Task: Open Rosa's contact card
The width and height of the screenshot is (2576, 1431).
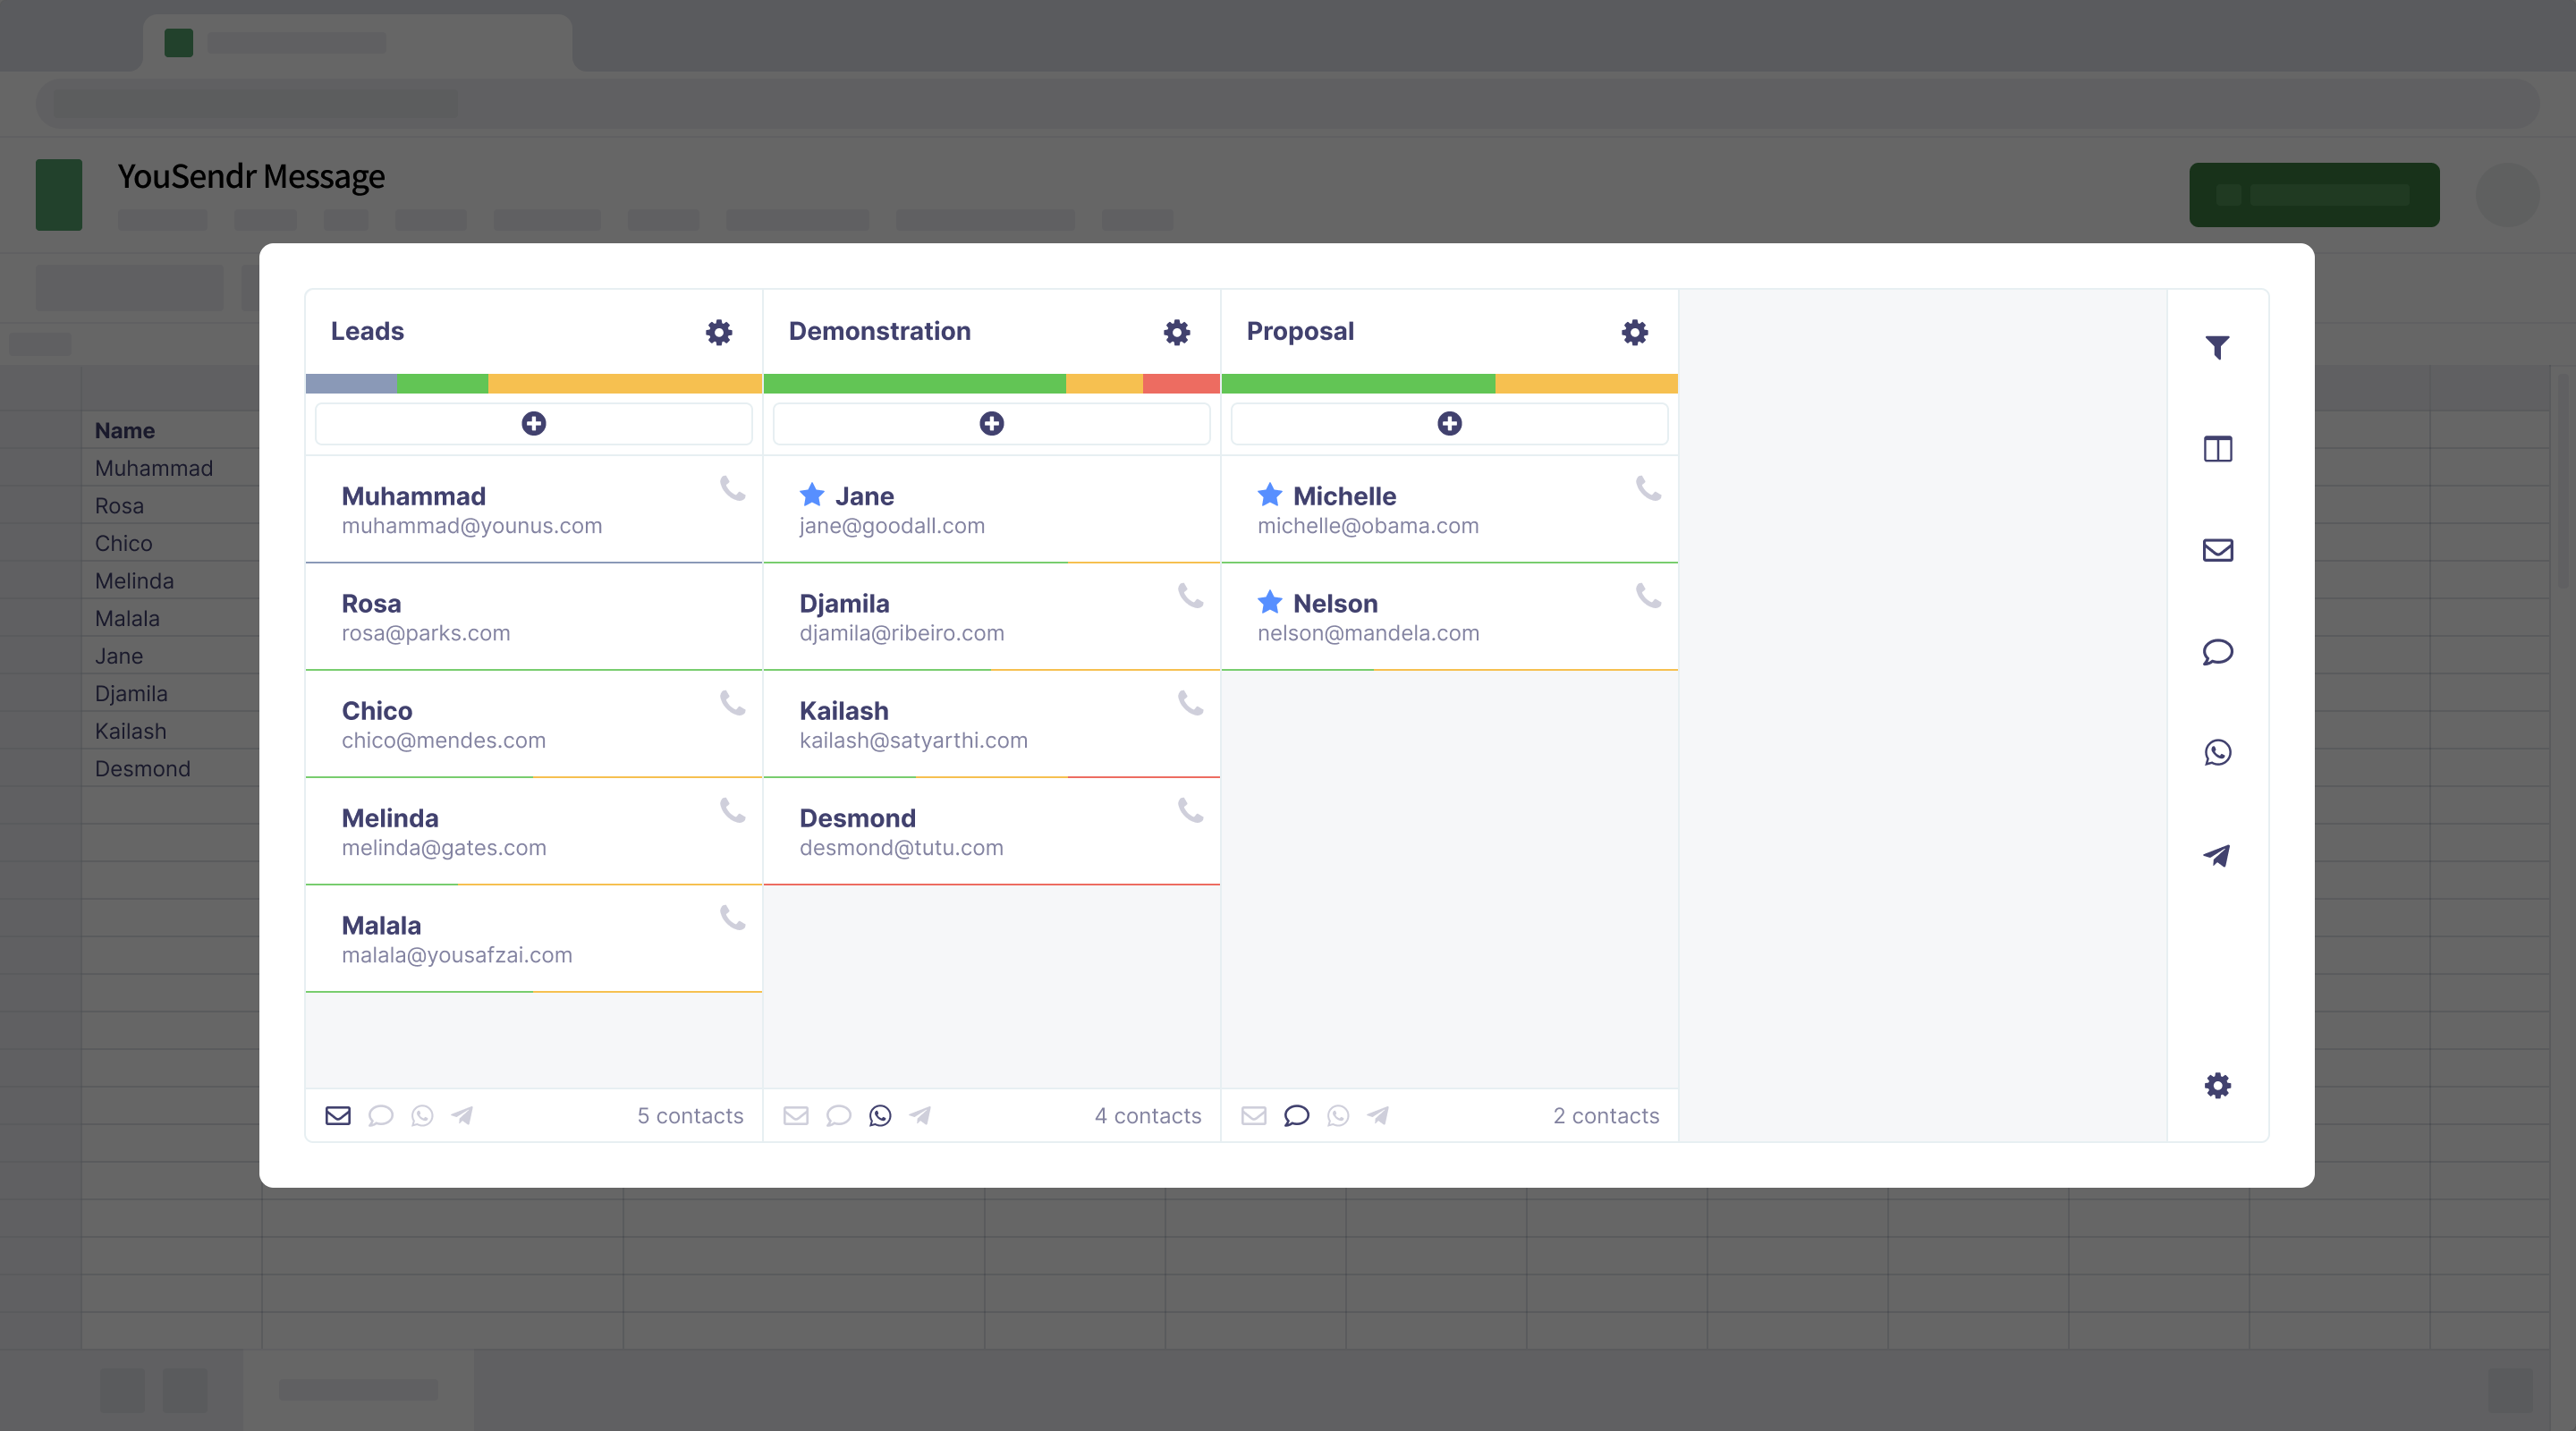Action: coord(534,617)
